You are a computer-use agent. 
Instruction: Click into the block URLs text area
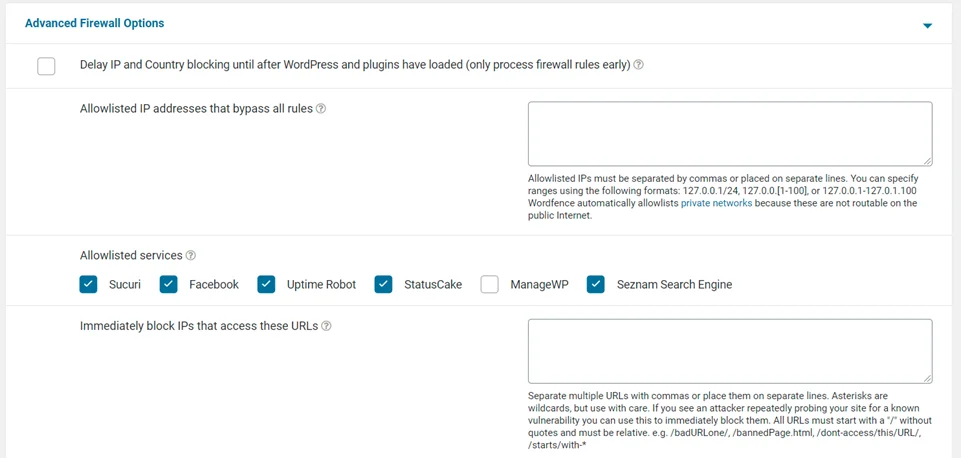pos(730,351)
